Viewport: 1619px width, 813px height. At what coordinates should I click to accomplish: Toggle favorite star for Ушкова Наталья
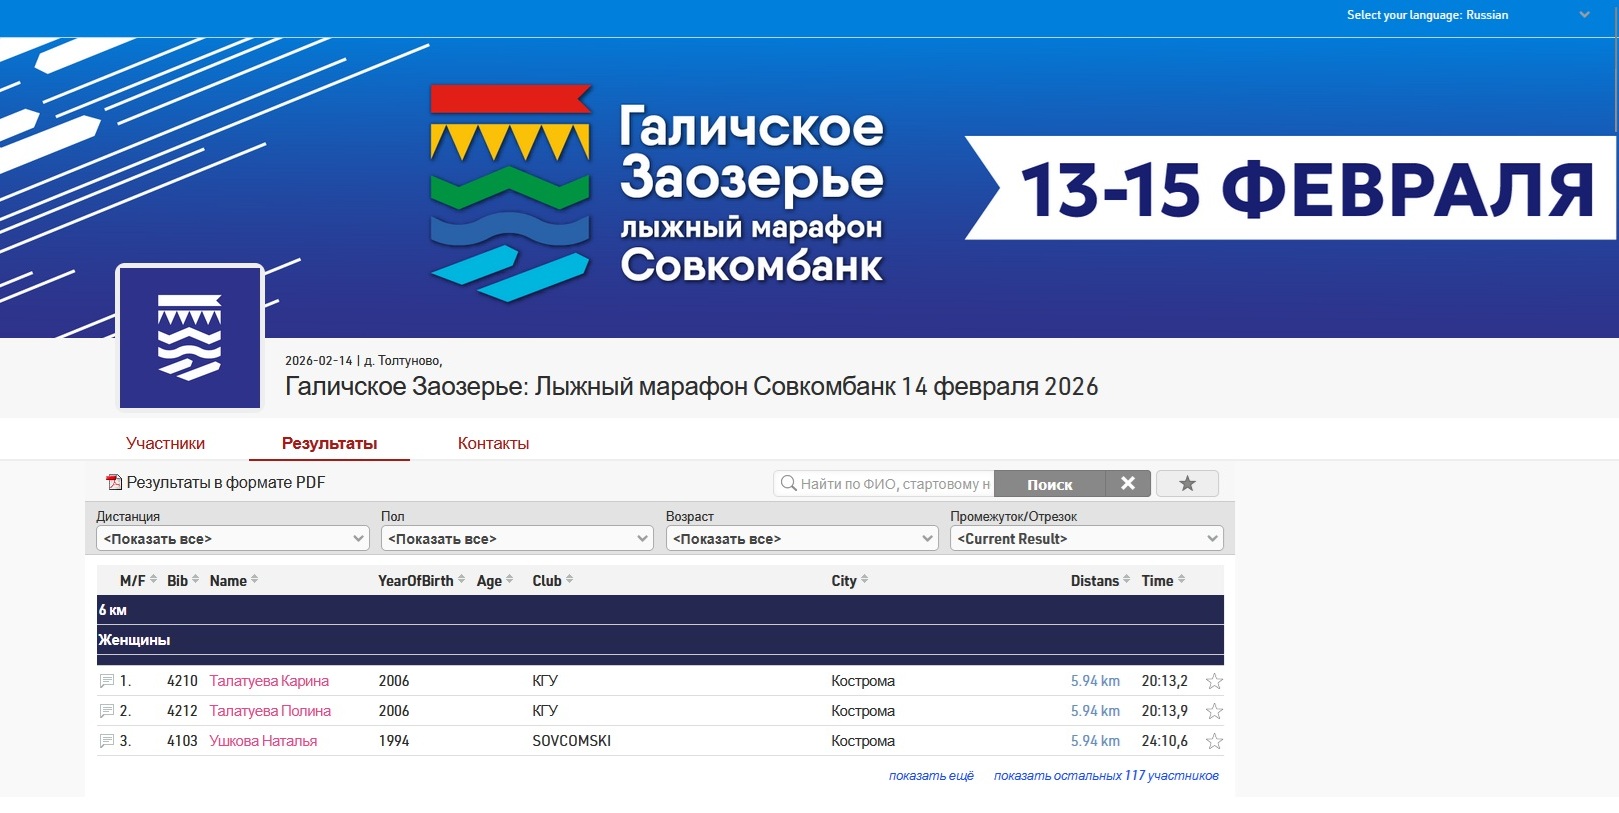[1214, 741]
